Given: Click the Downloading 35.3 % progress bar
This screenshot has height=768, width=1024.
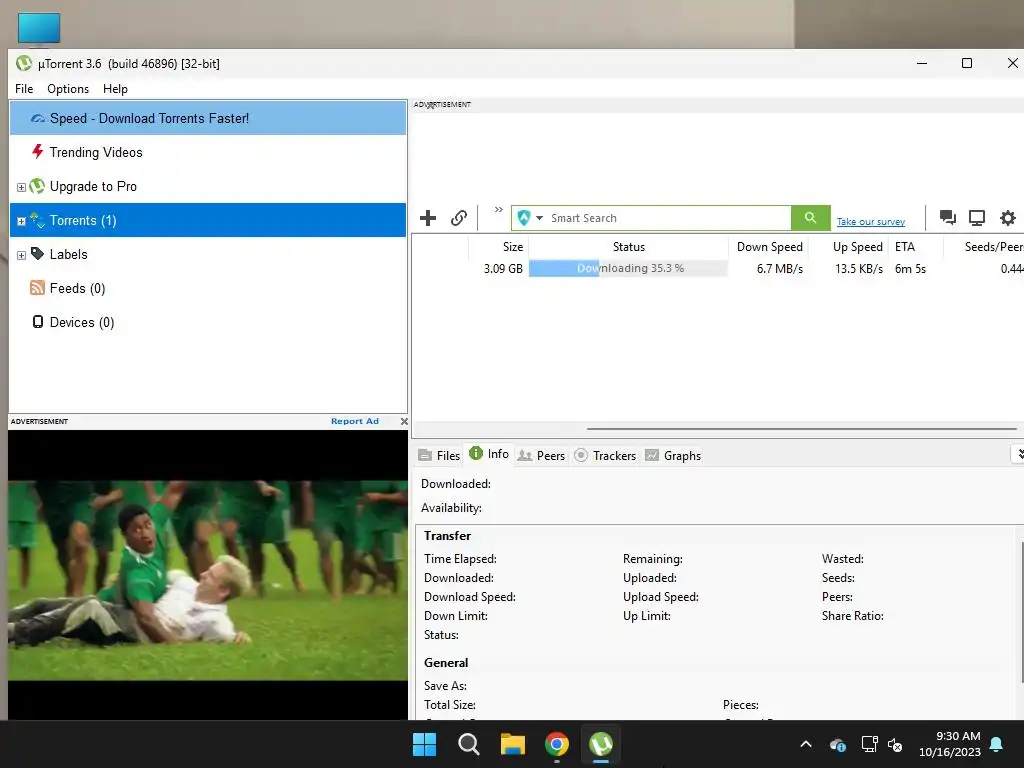Looking at the screenshot, I should point(628,268).
